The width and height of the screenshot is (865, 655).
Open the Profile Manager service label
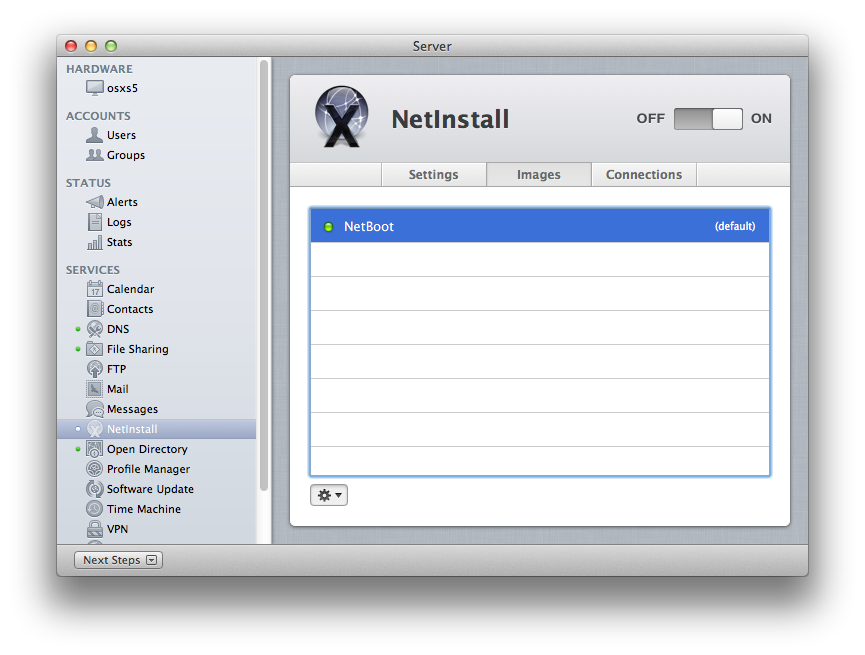(148, 469)
